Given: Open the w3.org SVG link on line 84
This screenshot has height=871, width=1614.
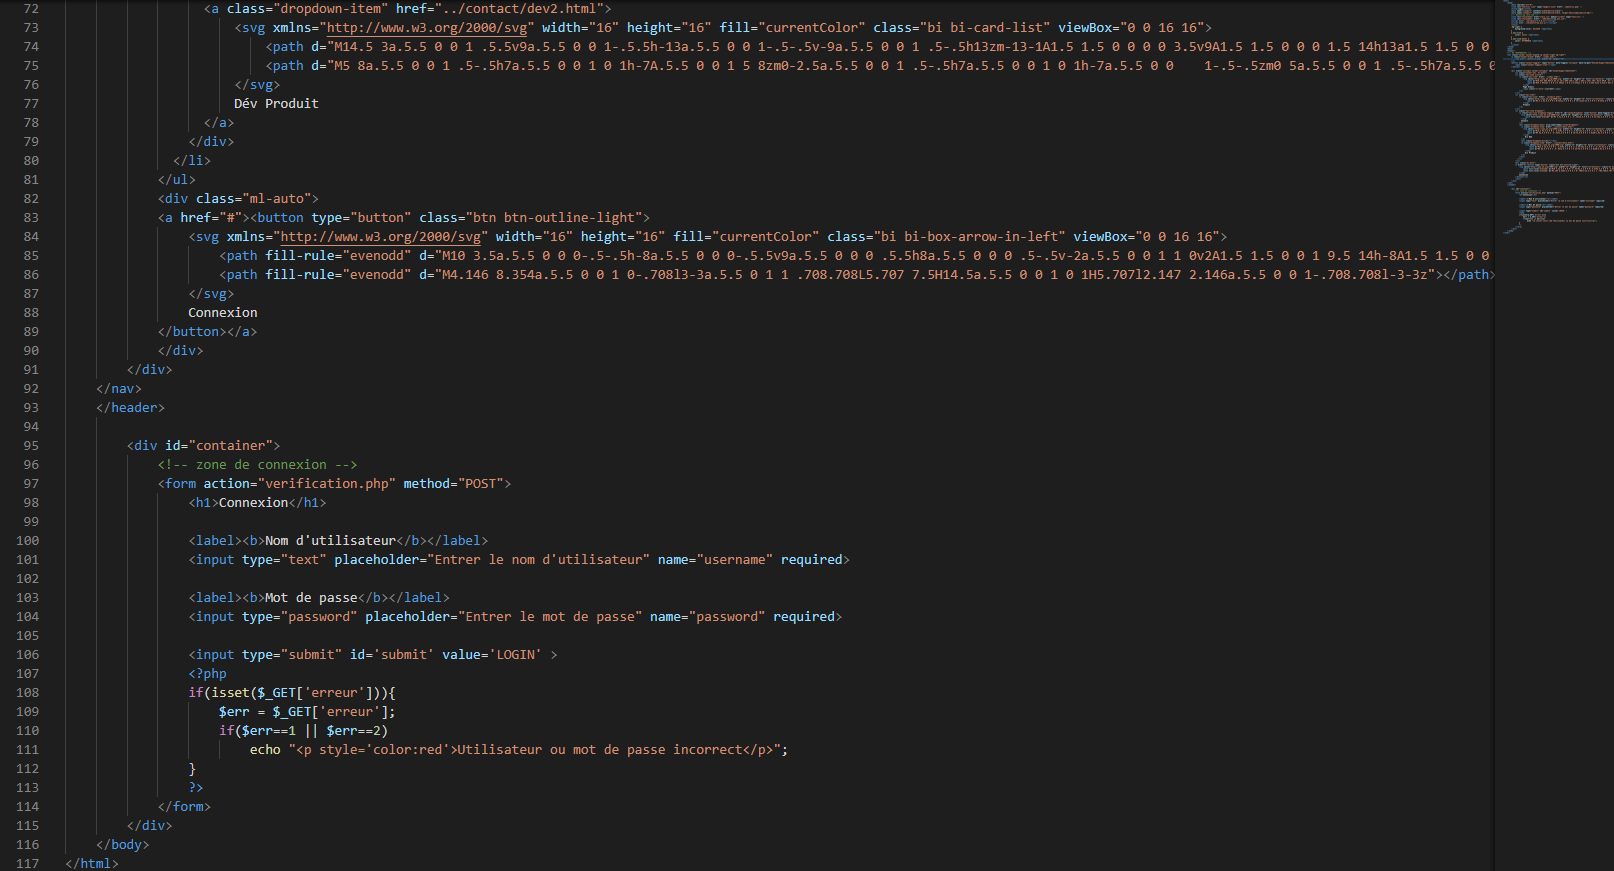Looking at the screenshot, I should click(381, 237).
